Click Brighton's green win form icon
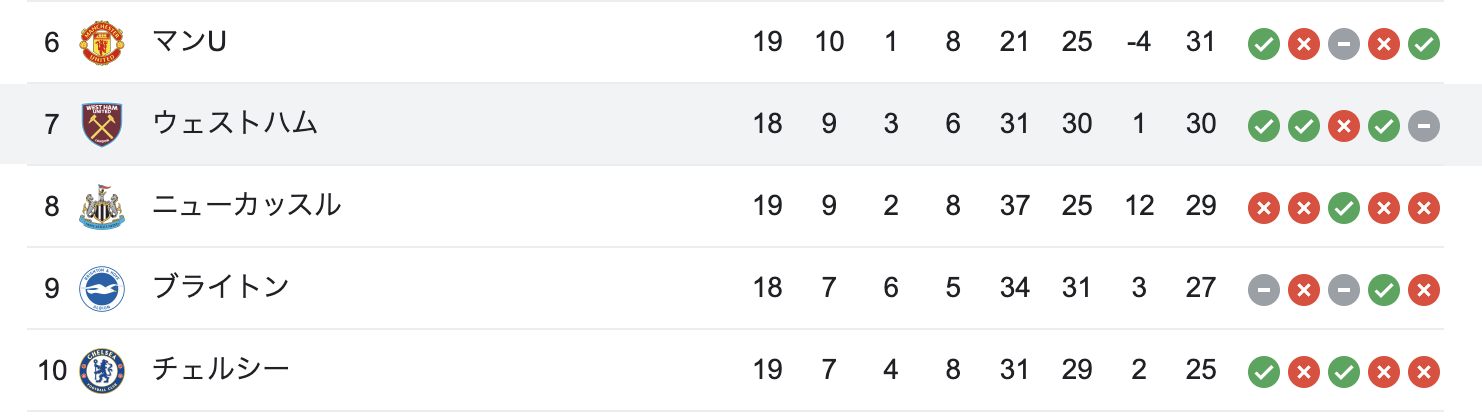Screen dimensions: 1482x416 click(1384, 290)
